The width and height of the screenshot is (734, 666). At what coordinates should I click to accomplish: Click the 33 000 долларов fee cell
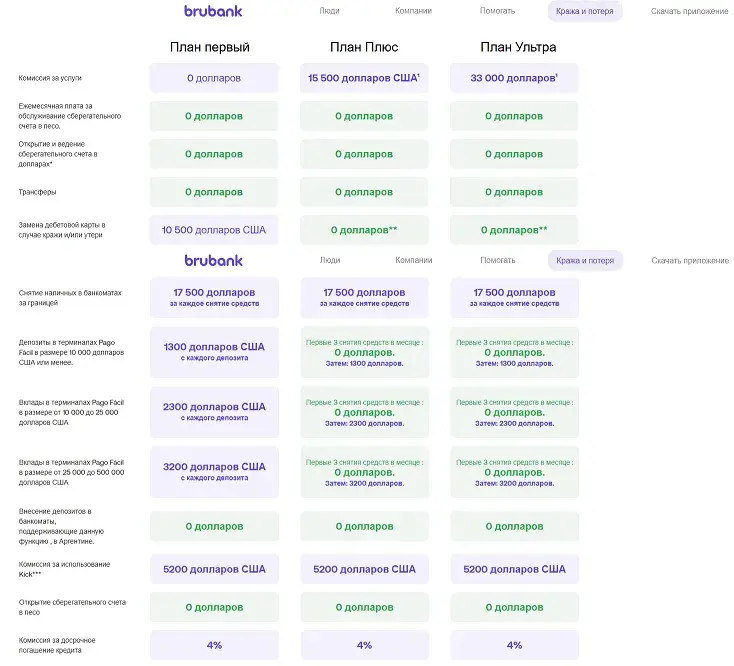tap(514, 78)
